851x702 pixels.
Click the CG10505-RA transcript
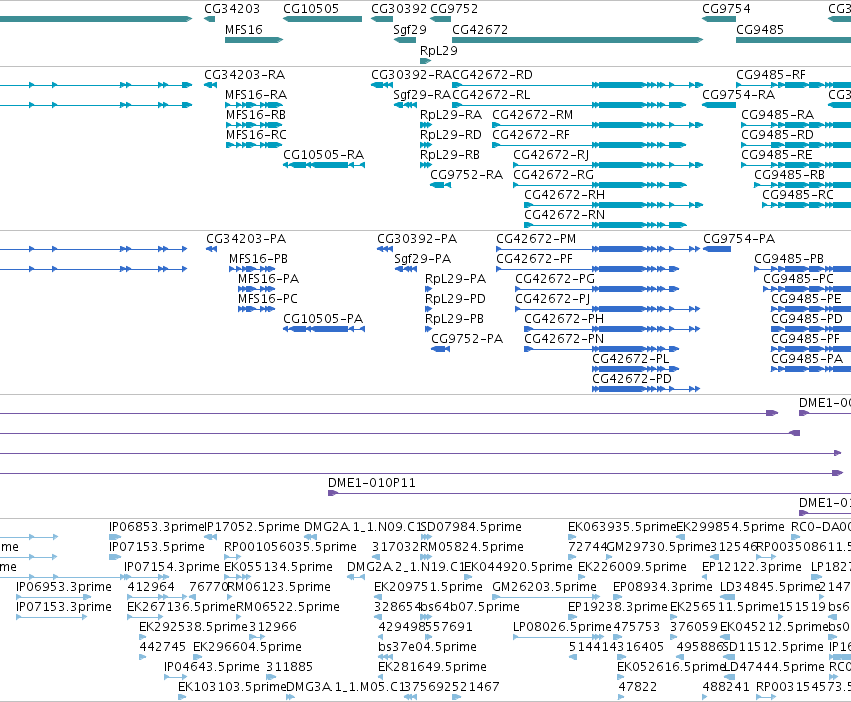tap(323, 155)
